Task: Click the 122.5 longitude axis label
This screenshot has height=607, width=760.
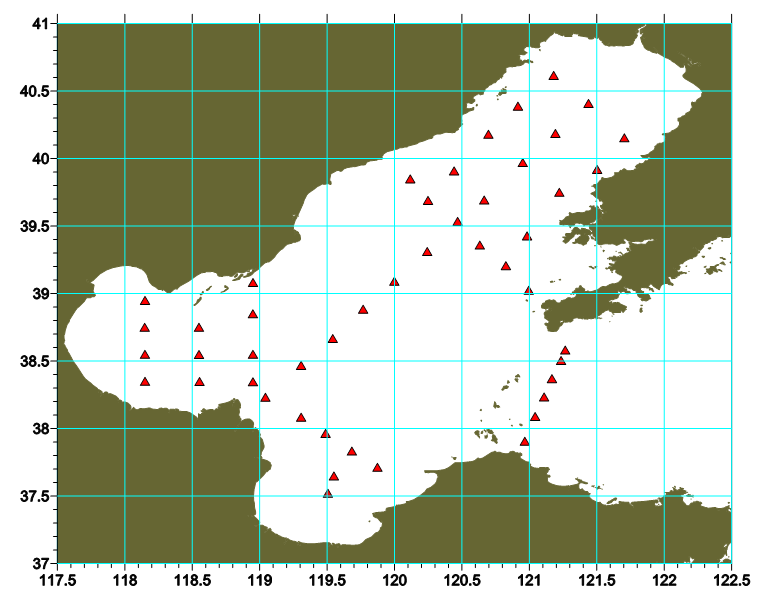Action: (x=731, y=581)
